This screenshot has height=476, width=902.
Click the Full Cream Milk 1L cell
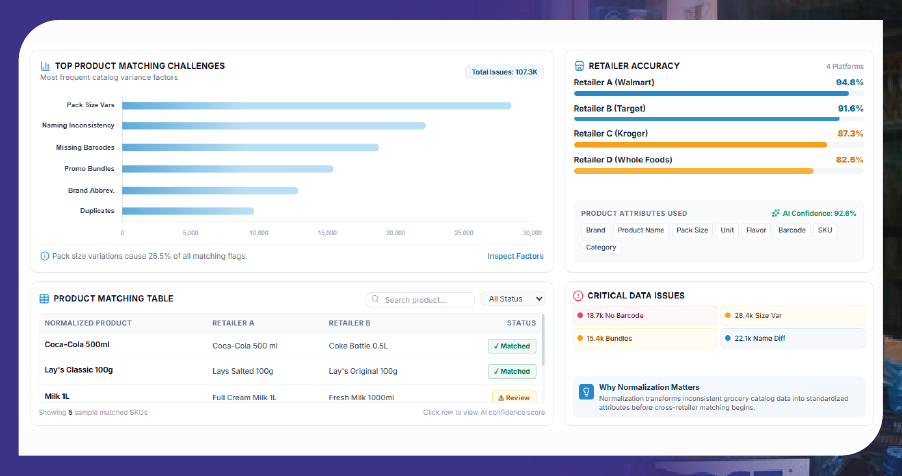coord(244,397)
